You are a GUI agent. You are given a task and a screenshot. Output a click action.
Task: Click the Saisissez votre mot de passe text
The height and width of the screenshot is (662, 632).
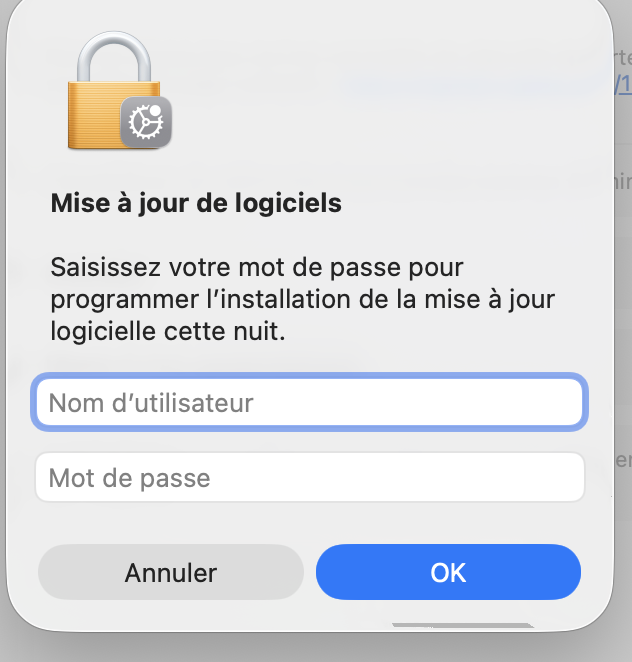click(258, 268)
